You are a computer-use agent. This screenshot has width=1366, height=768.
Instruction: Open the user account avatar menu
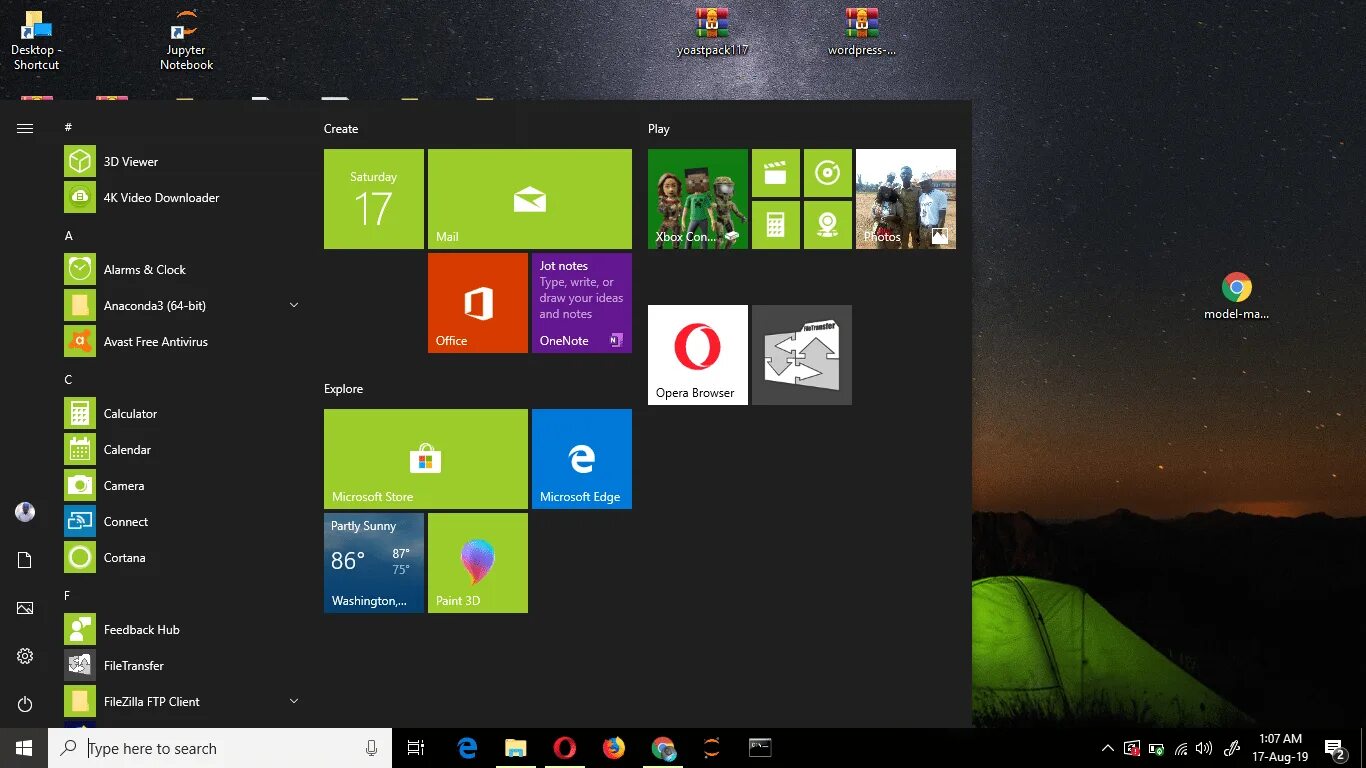(x=25, y=512)
